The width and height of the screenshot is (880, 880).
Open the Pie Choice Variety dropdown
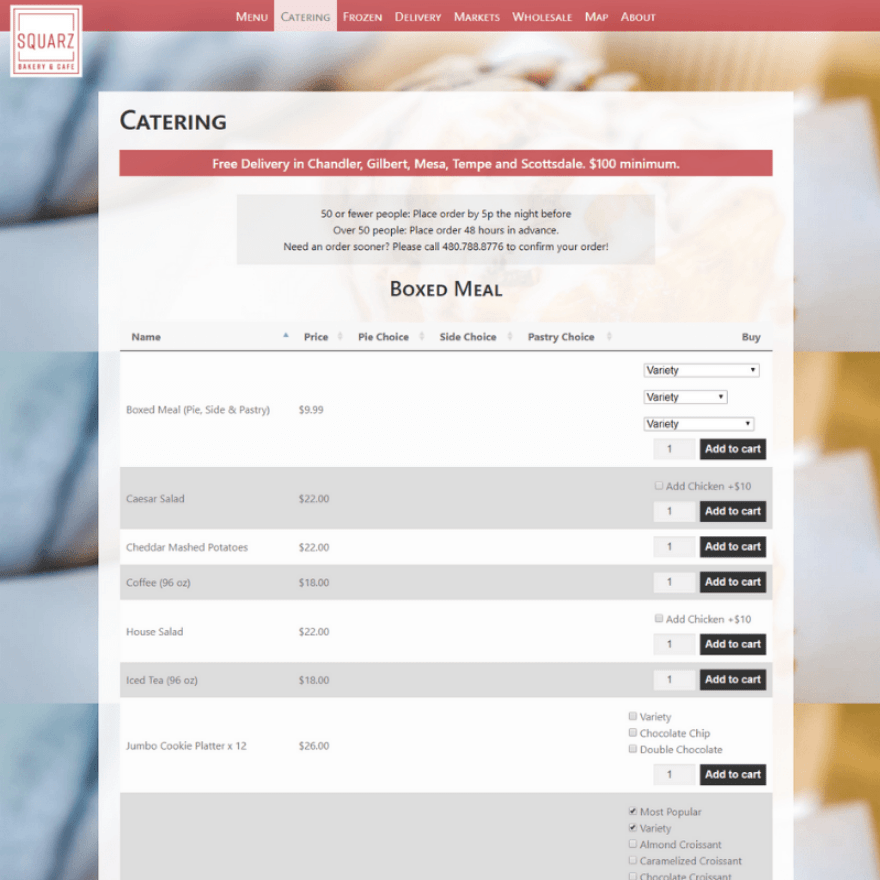click(x=701, y=370)
